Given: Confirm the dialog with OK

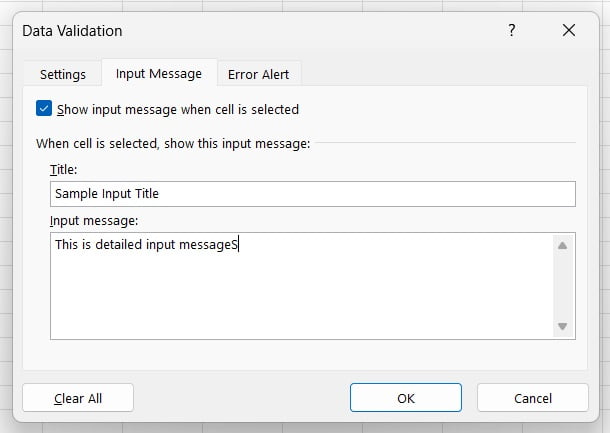Looking at the screenshot, I should coord(406,398).
